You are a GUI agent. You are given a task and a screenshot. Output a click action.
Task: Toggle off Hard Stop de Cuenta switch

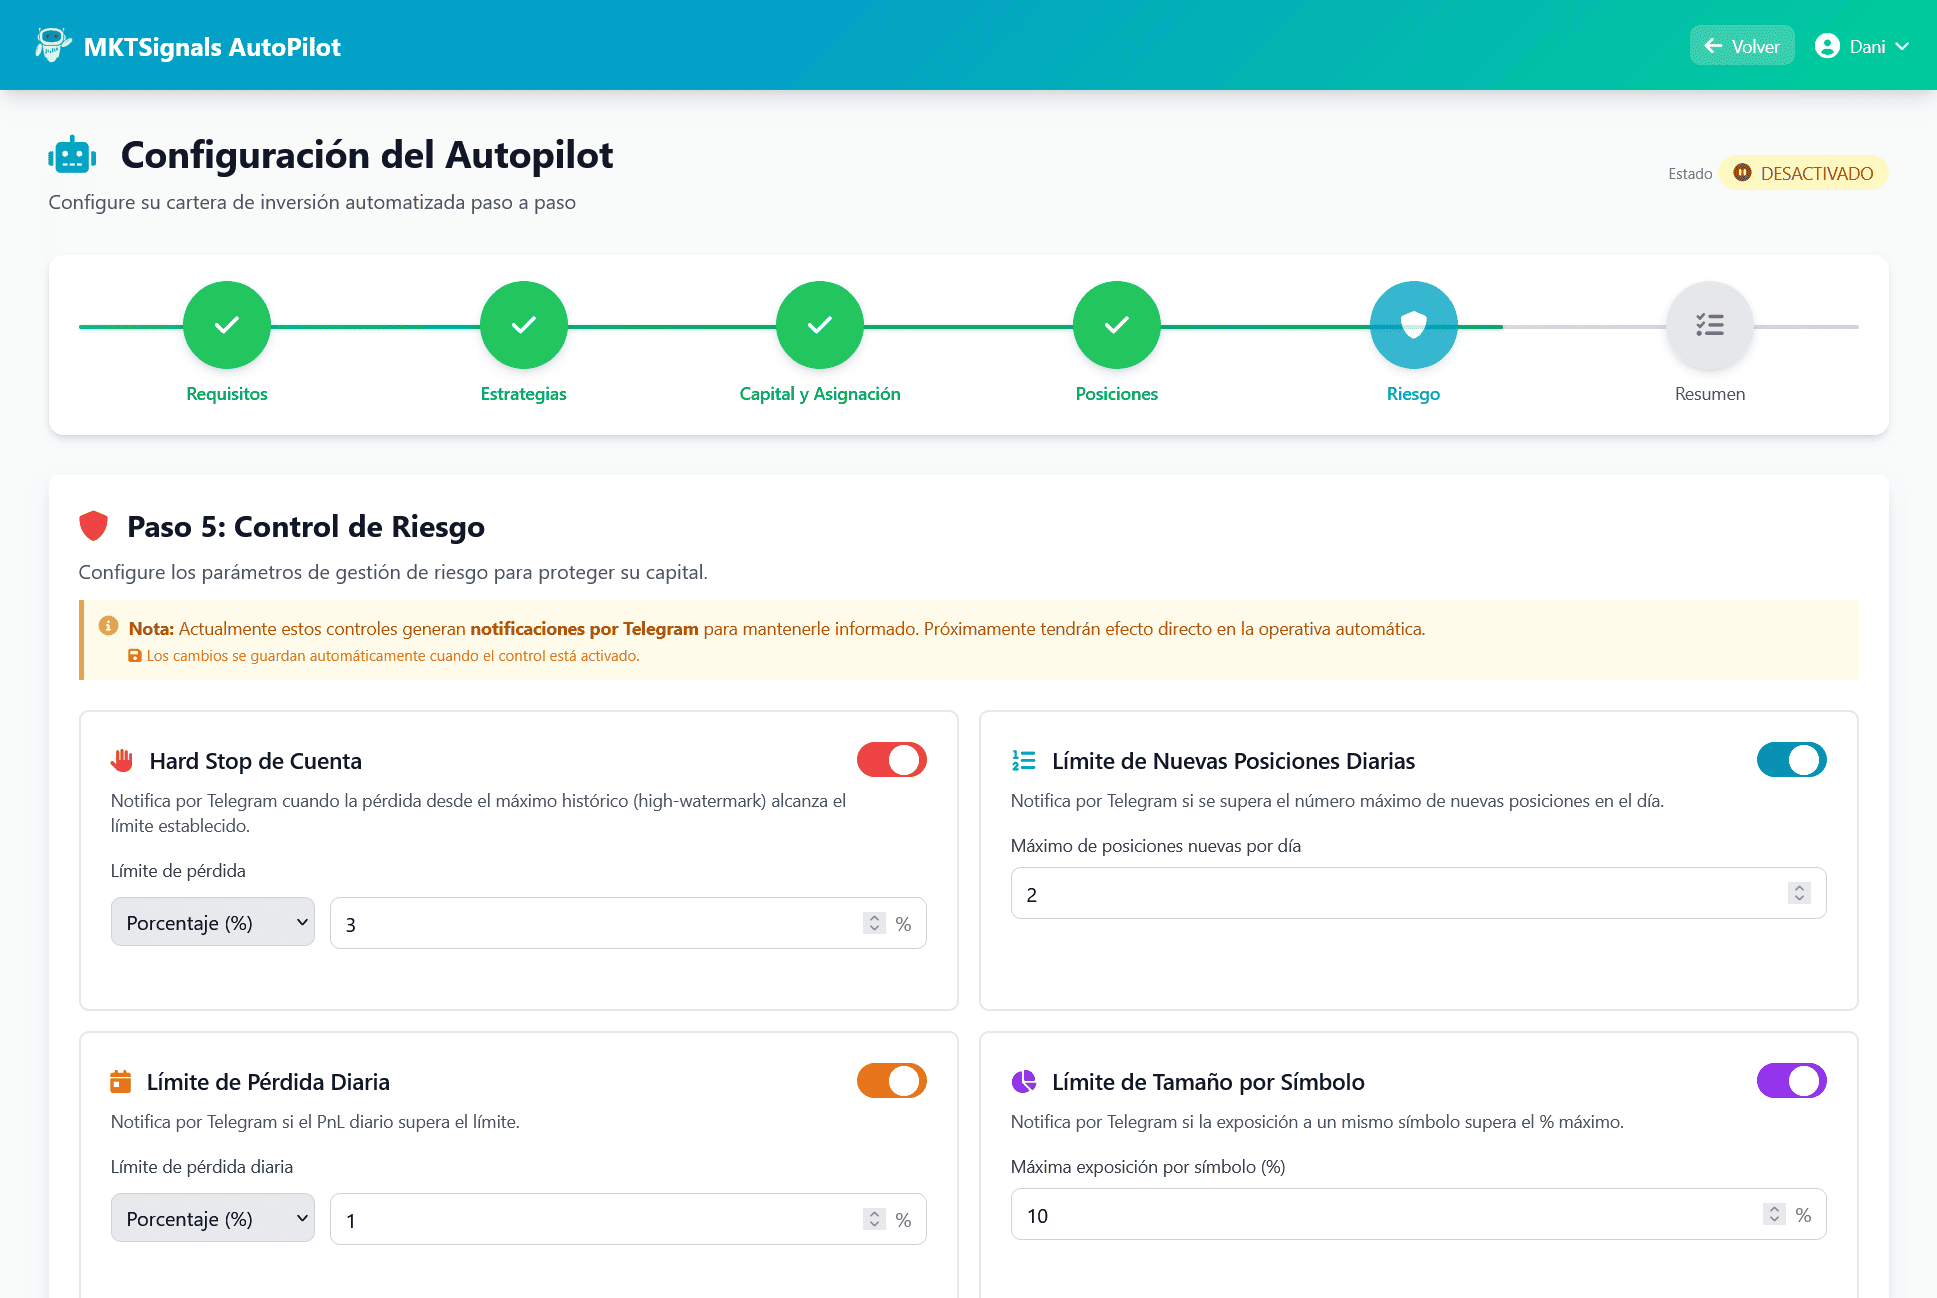(x=891, y=760)
